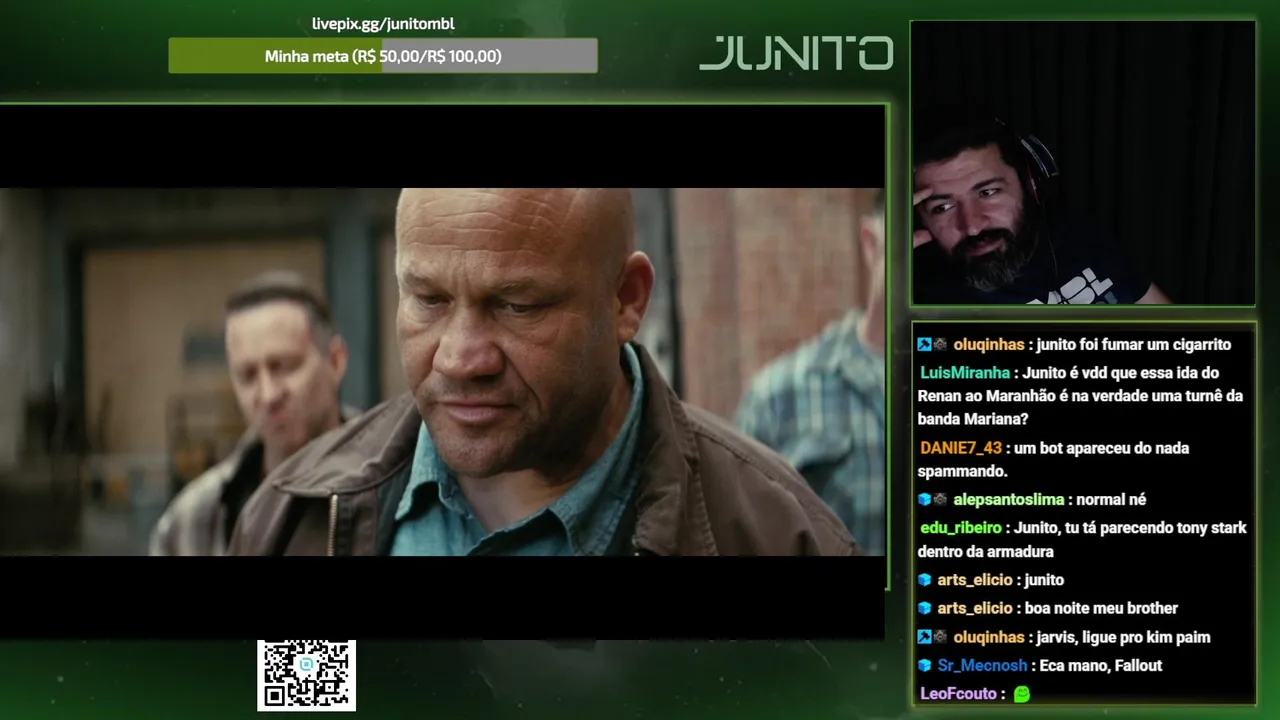Open the livepix.gg/junitombl link text
Screen dimensions: 1280x720
(x=383, y=23)
